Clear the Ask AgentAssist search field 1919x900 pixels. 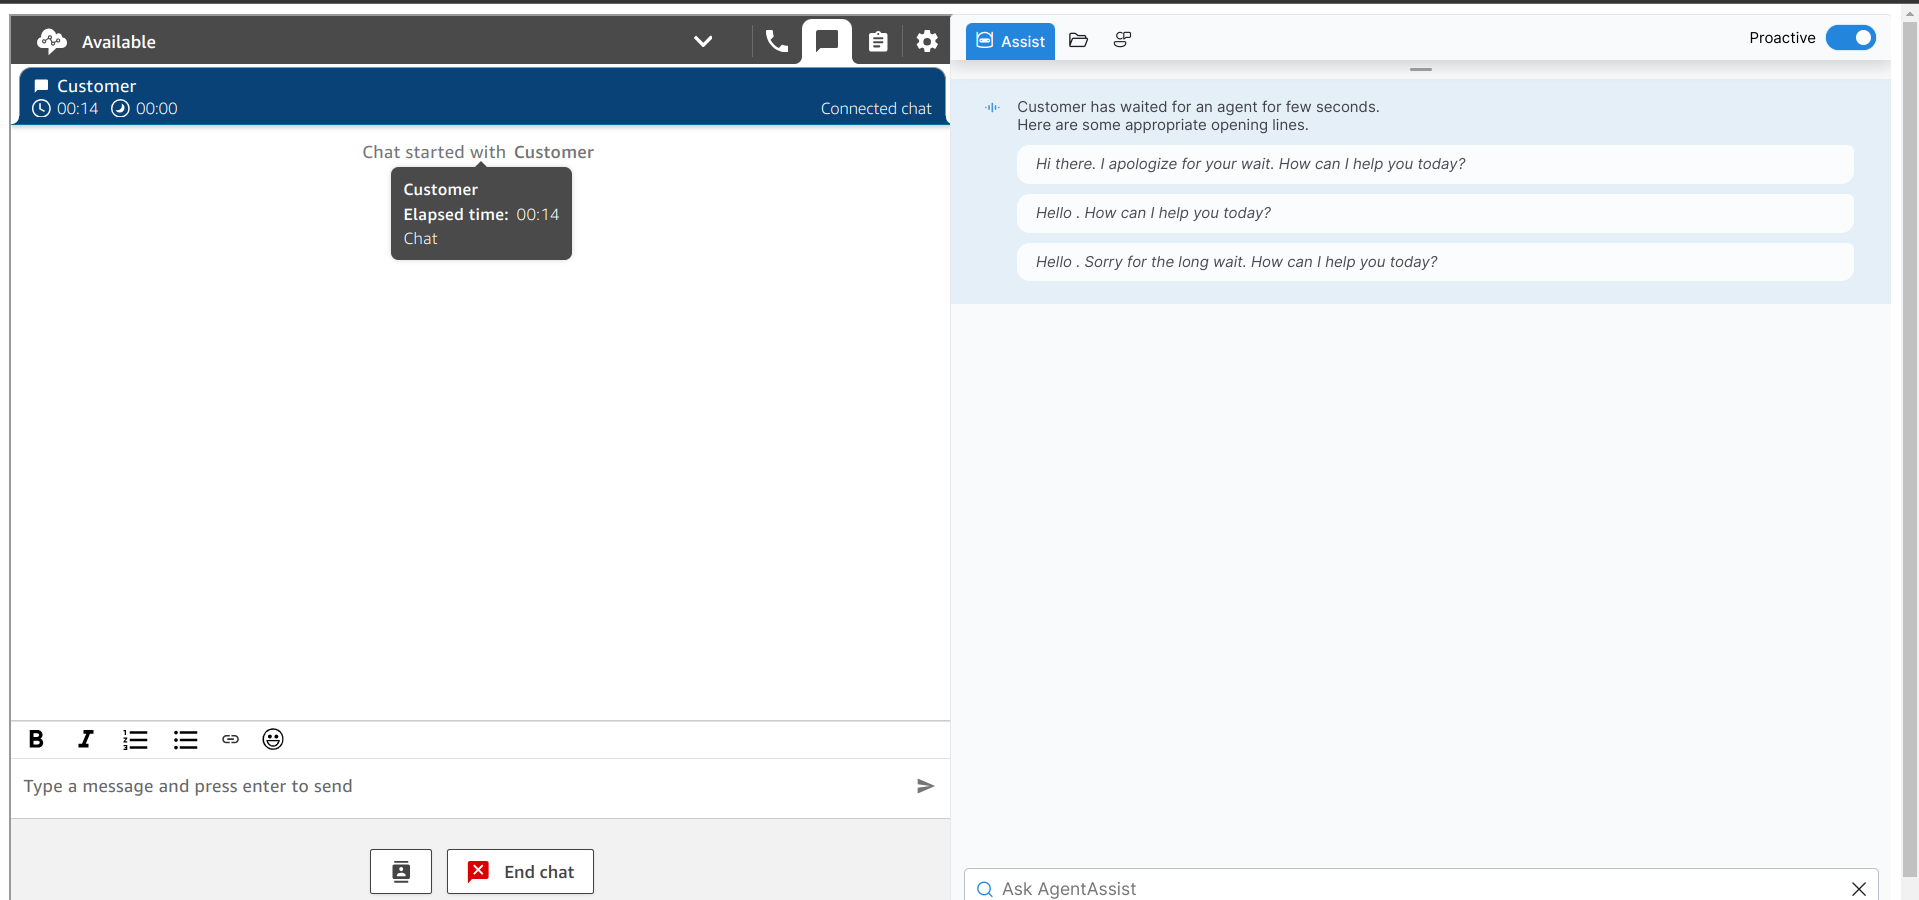pyautogui.click(x=1859, y=888)
